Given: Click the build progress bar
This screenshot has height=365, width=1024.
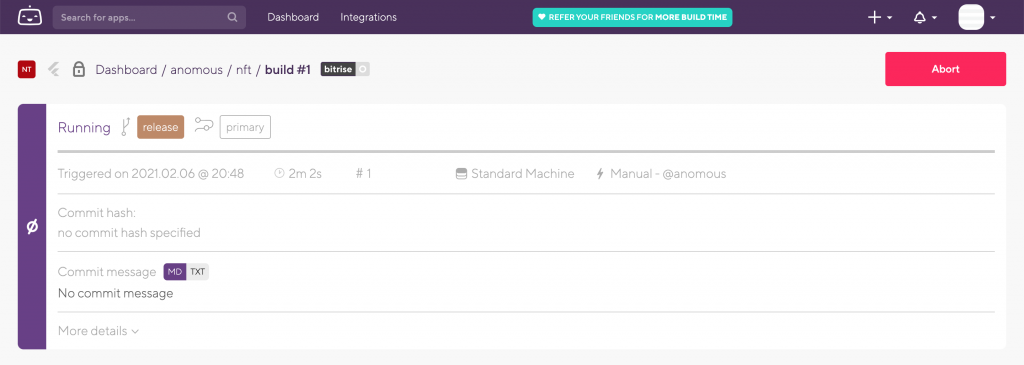Looking at the screenshot, I should (x=526, y=151).
